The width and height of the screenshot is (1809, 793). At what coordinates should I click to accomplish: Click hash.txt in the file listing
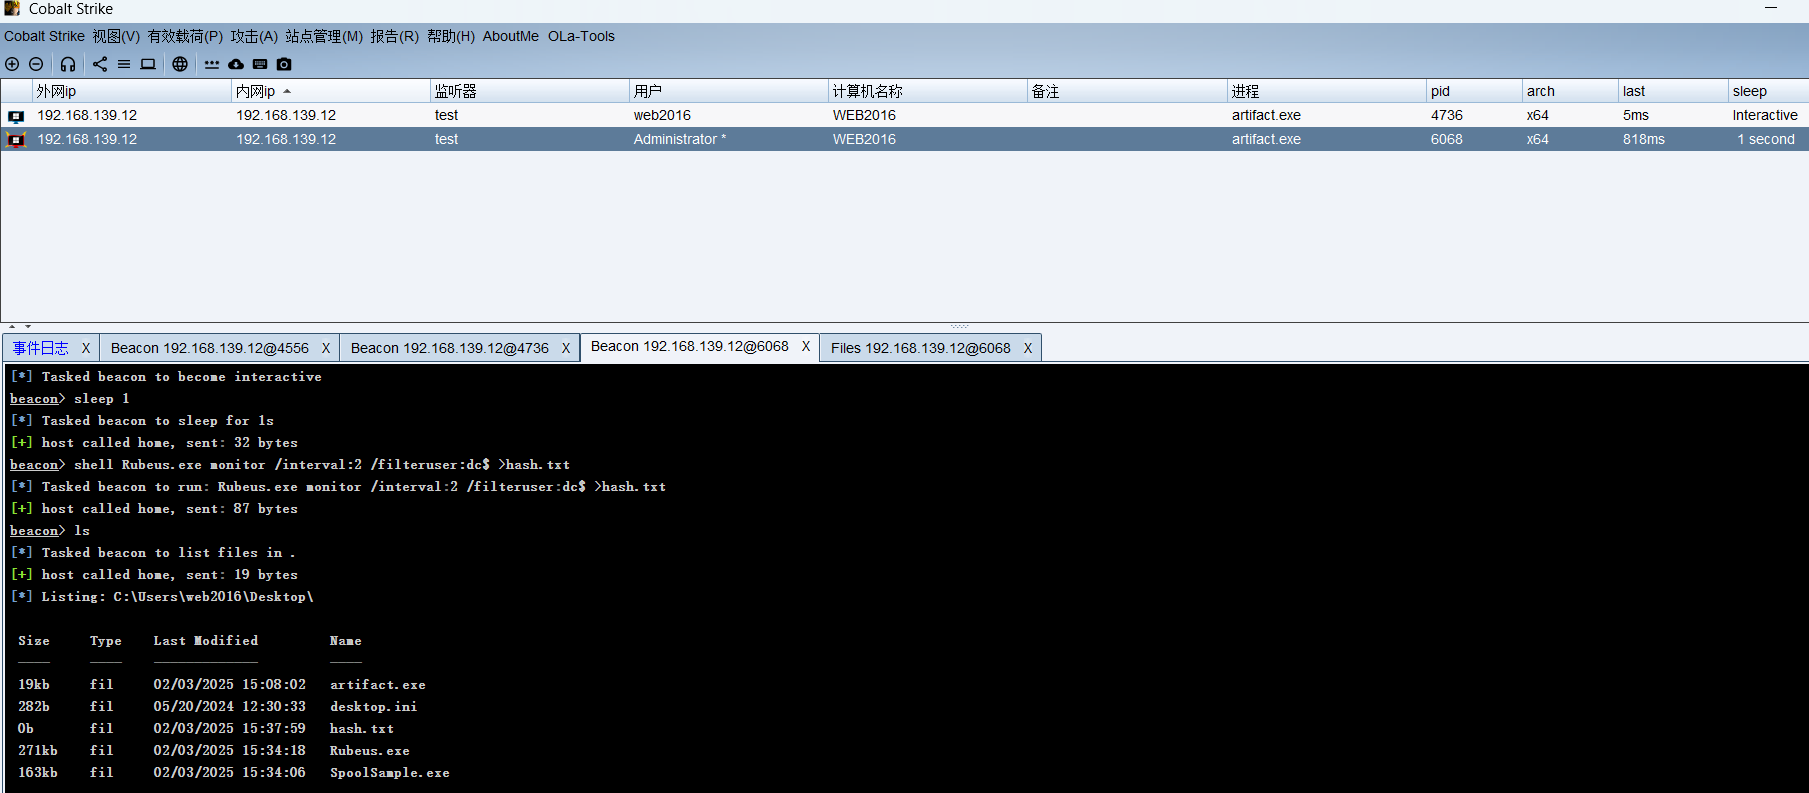click(x=362, y=728)
